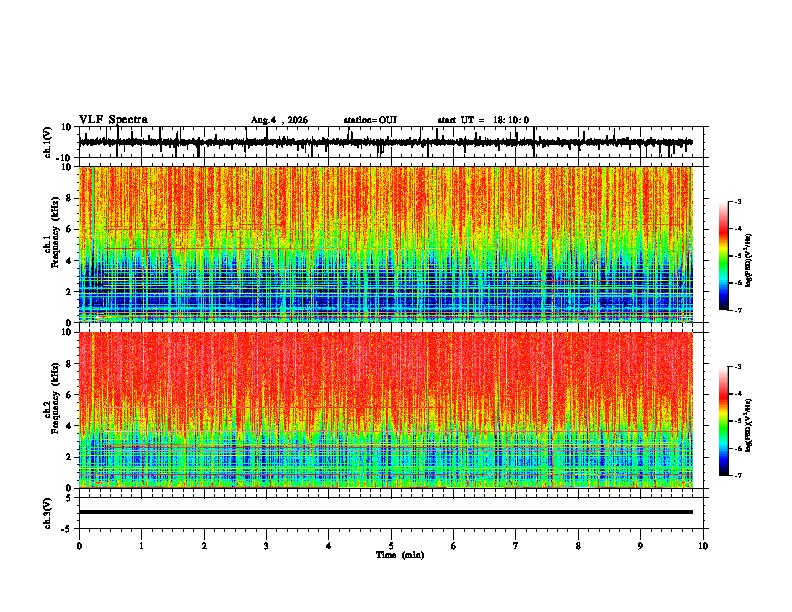Viewport: 792px width, 612px height.
Task: Click time axis tick label "6"
Action: (x=454, y=546)
